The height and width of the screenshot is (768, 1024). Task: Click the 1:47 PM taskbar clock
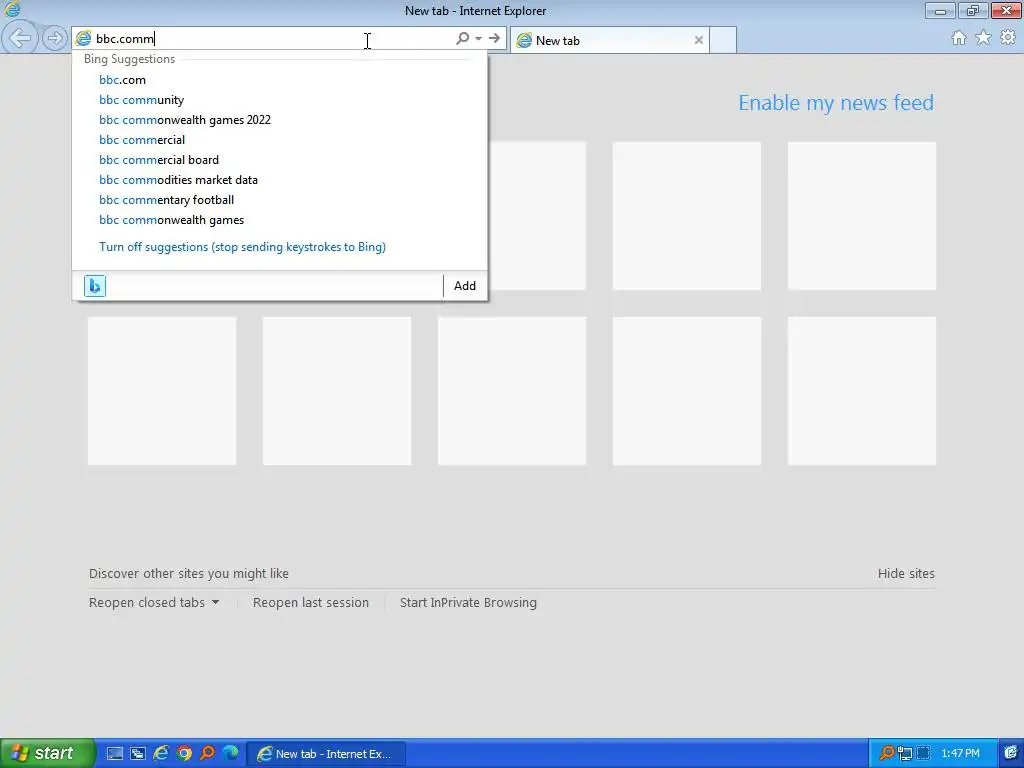click(960, 754)
